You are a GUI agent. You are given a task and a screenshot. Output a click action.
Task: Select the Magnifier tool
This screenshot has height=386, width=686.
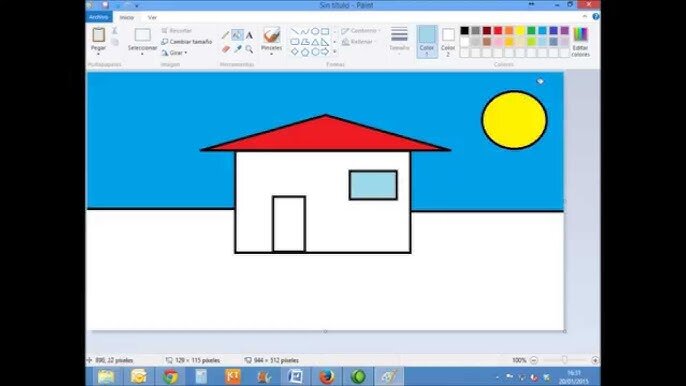(x=249, y=49)
